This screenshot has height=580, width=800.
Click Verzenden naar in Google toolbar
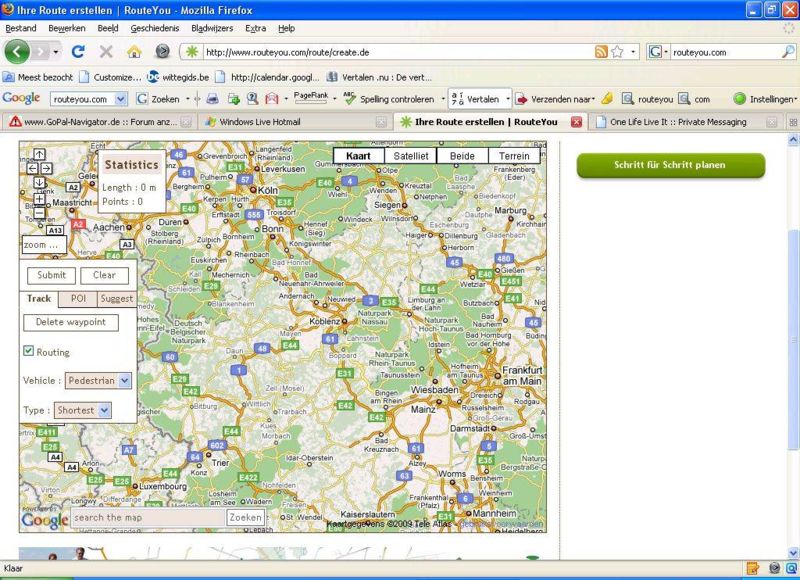click(x=555, y=99)
